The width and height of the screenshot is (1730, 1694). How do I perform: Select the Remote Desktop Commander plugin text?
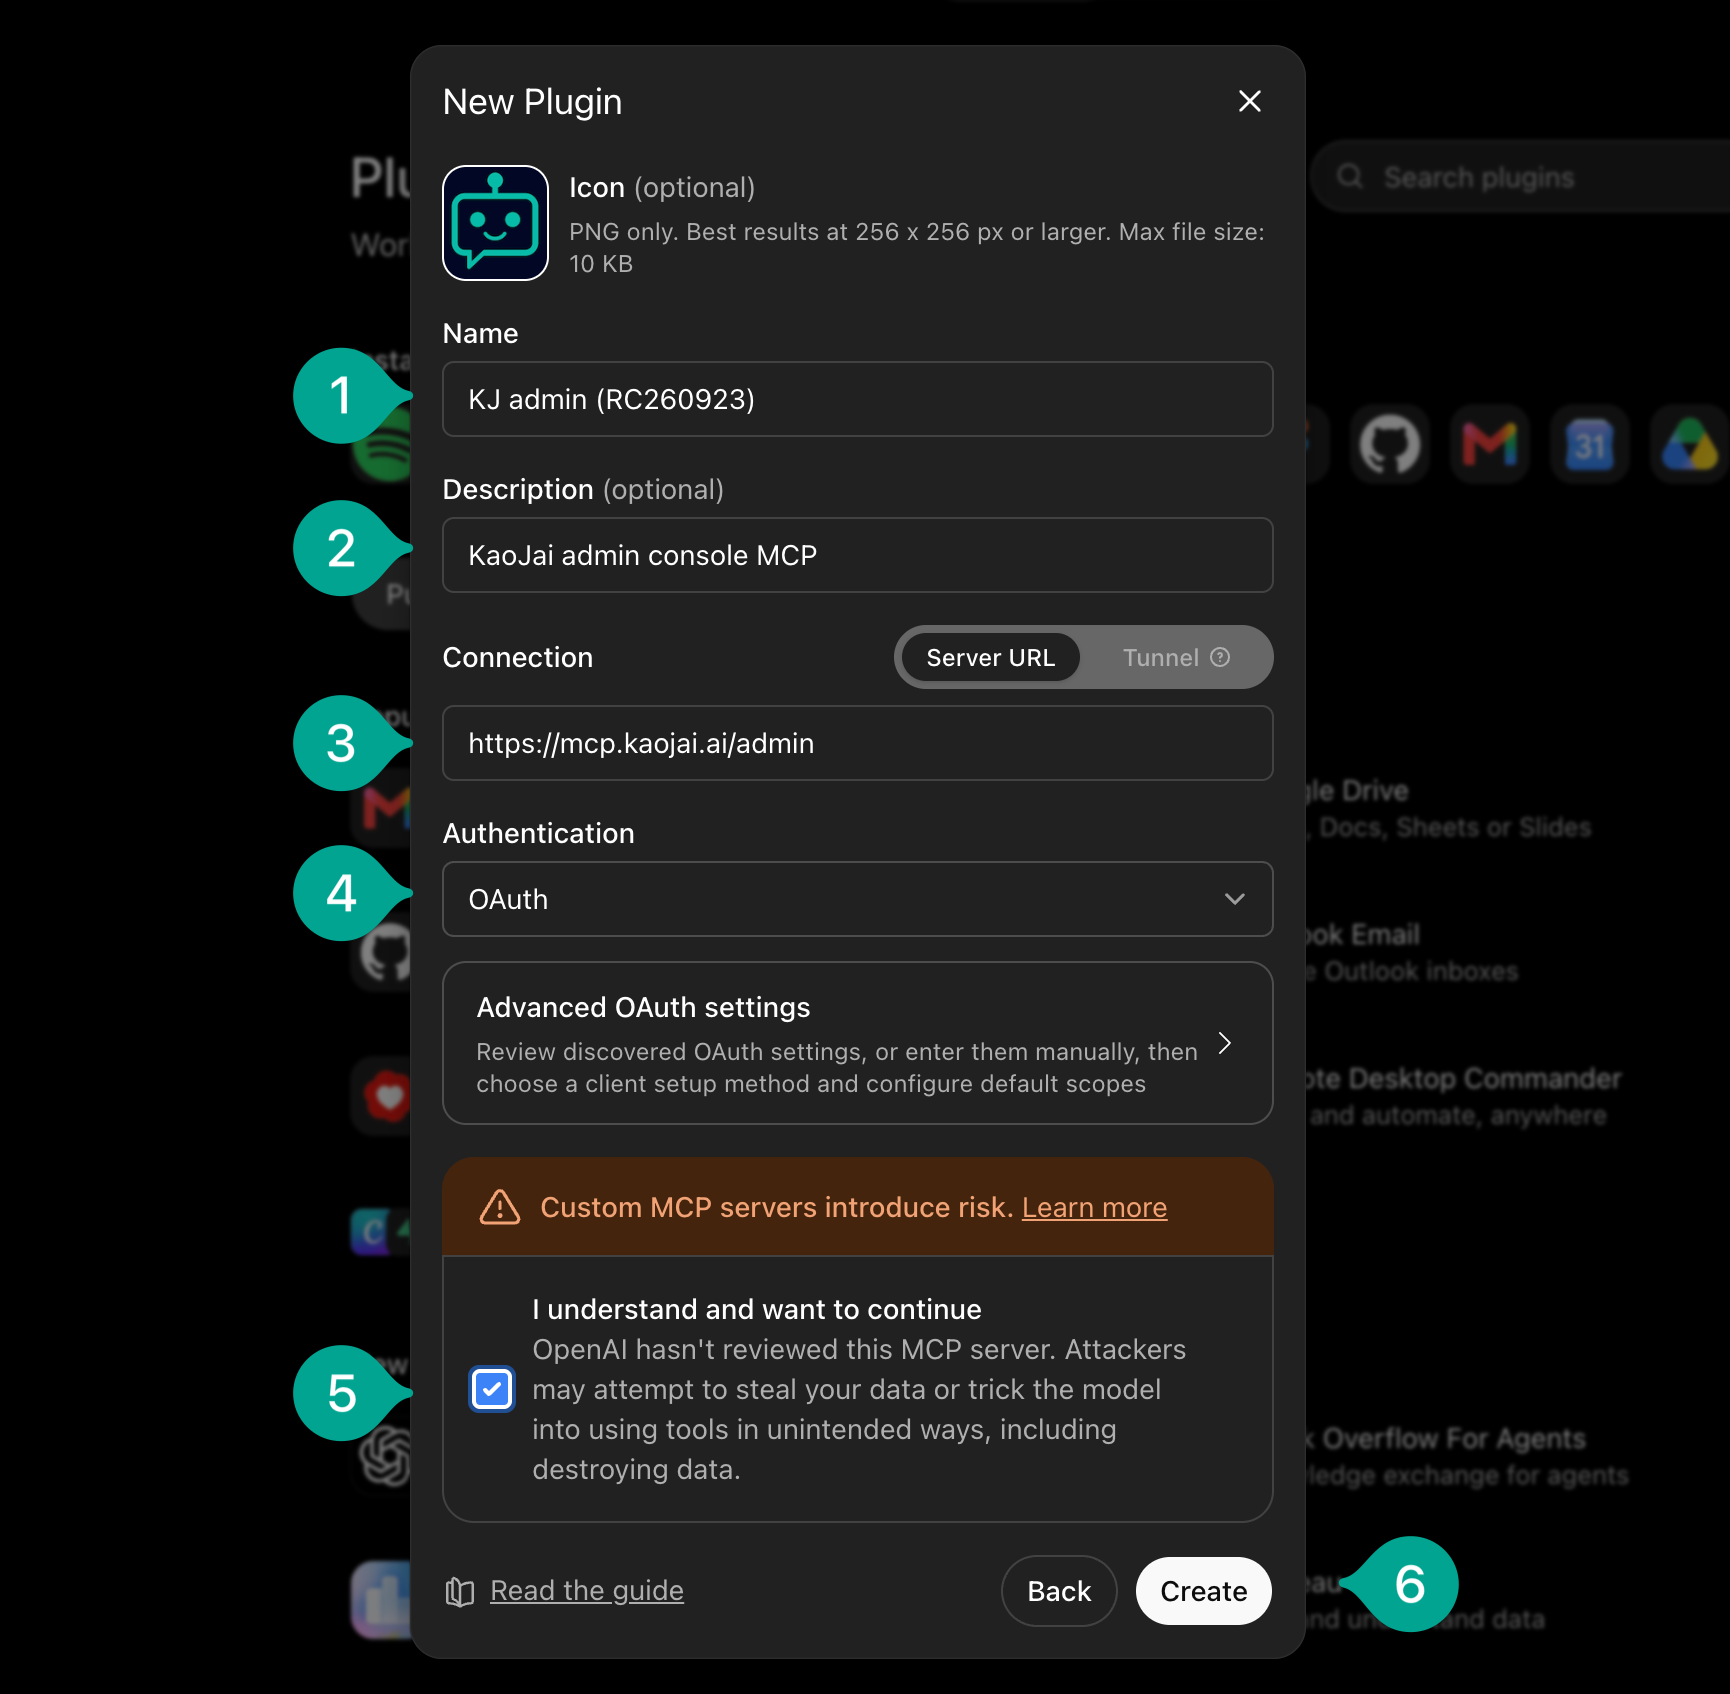coord(1464,1079)
